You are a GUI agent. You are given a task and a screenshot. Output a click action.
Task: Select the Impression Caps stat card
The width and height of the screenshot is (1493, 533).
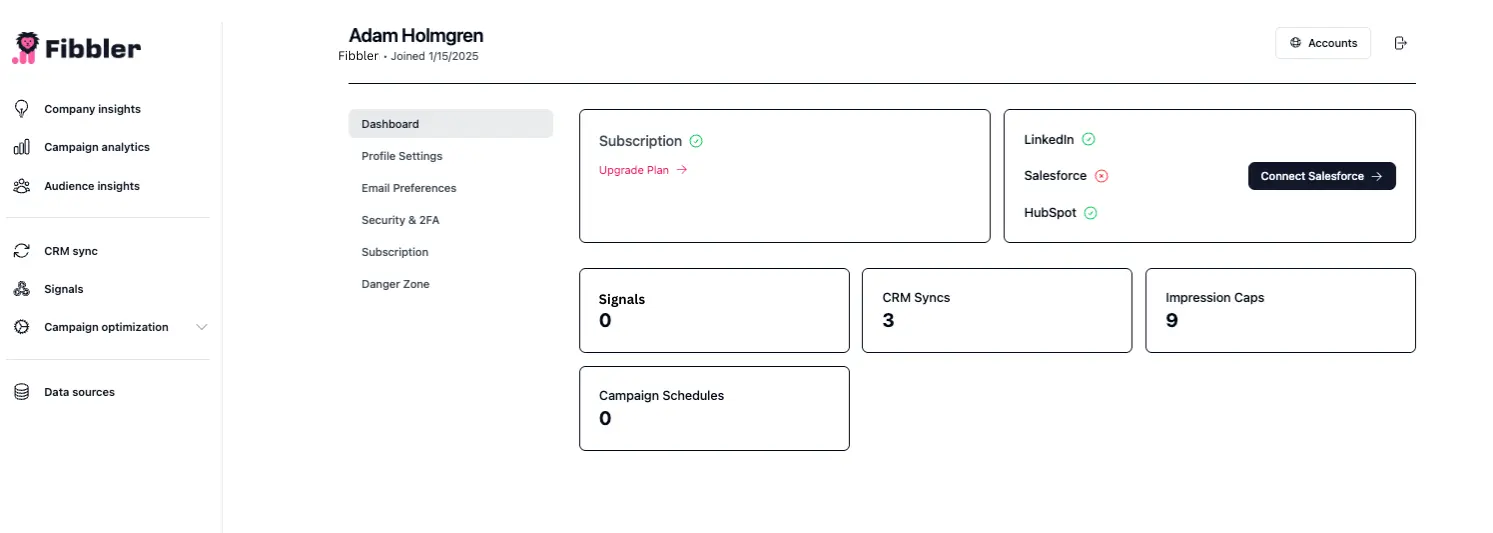coord(1279,310)
